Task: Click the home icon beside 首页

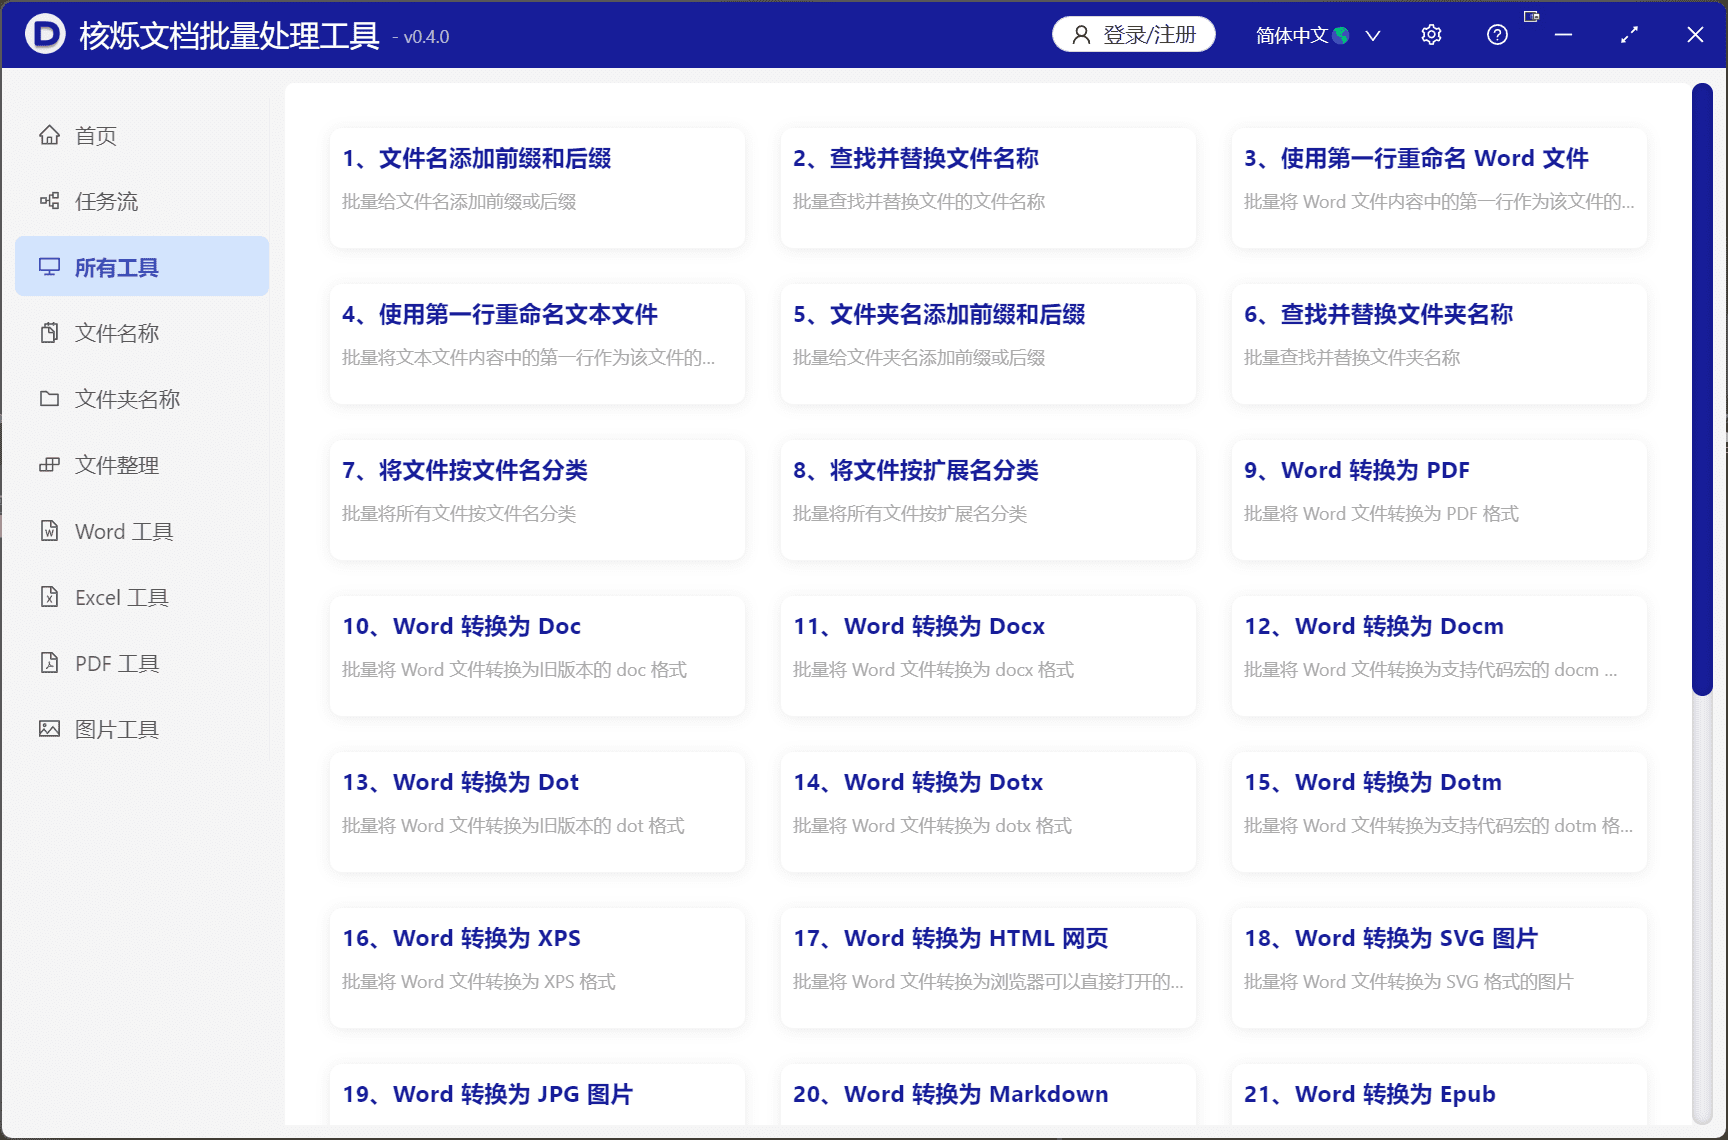Action: click(x=49, y=135)
